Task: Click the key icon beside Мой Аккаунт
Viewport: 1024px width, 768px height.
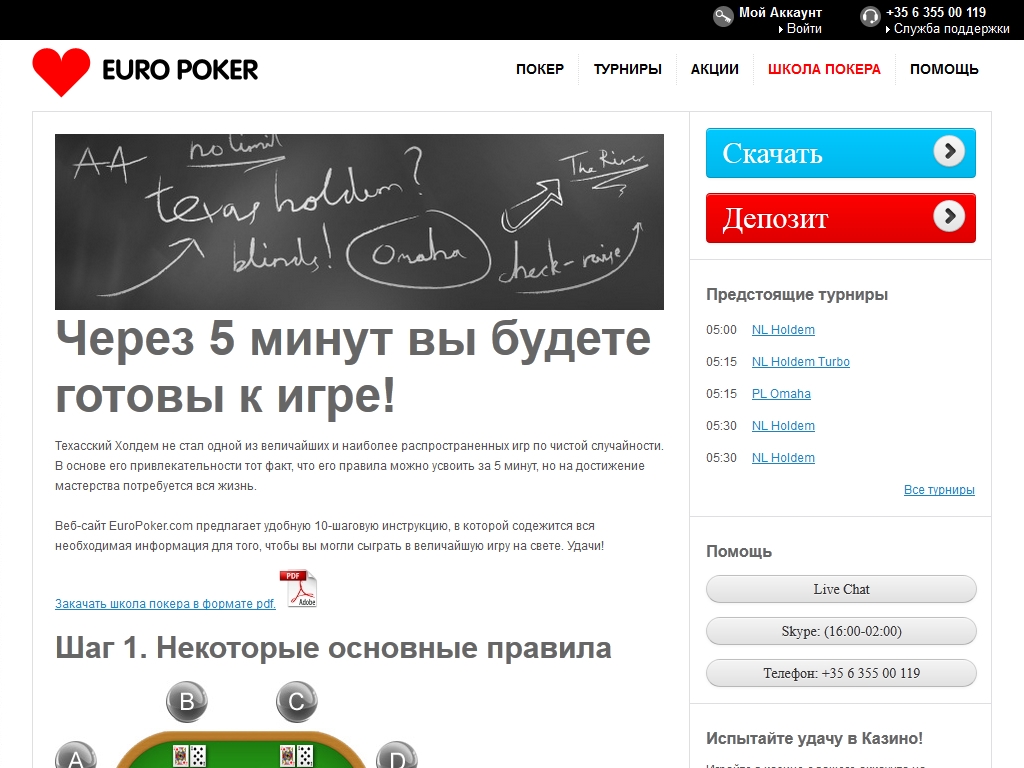Action: click(723, 17)
